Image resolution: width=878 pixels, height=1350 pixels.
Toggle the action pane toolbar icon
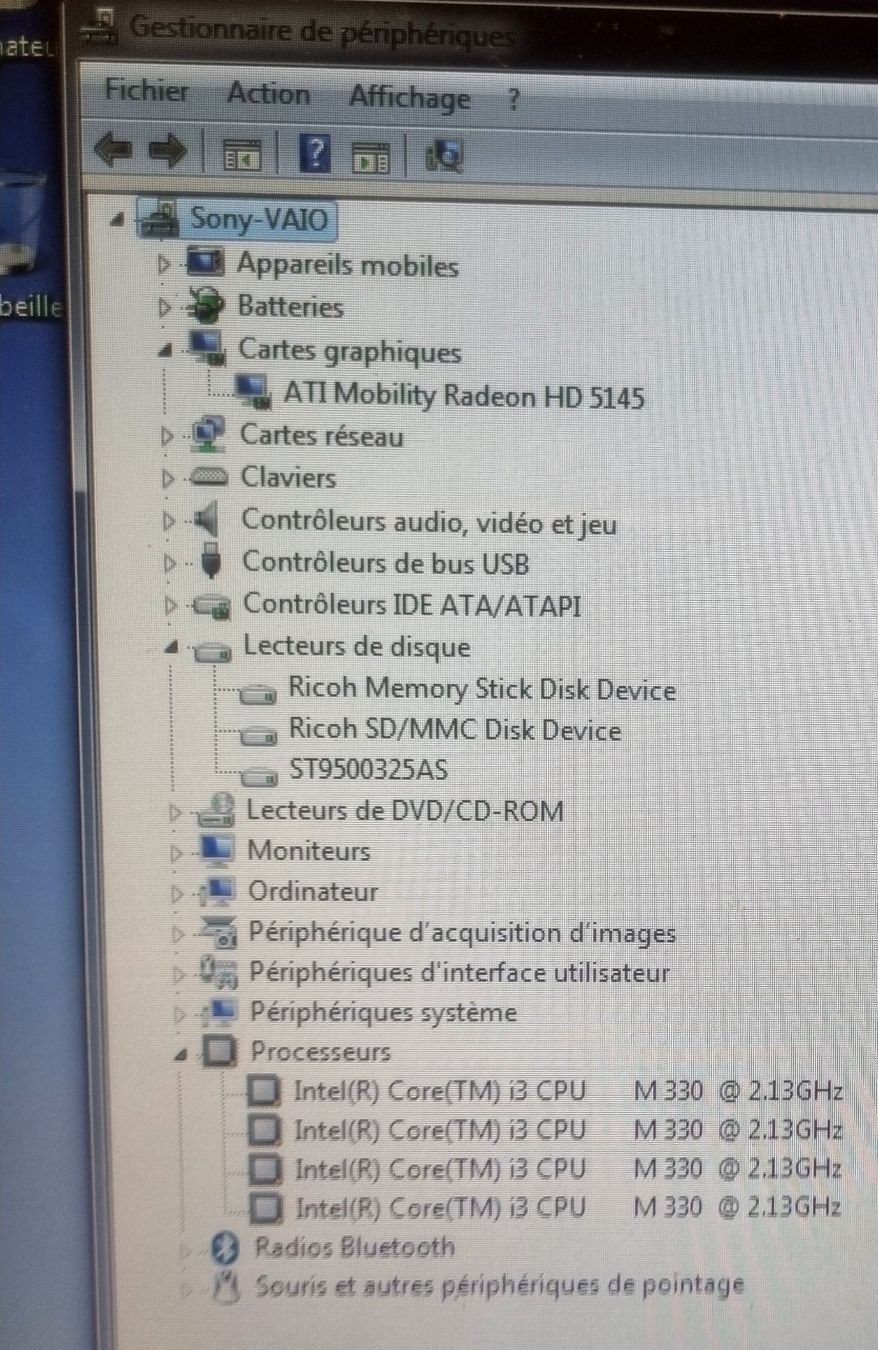[x=371, y=157]
